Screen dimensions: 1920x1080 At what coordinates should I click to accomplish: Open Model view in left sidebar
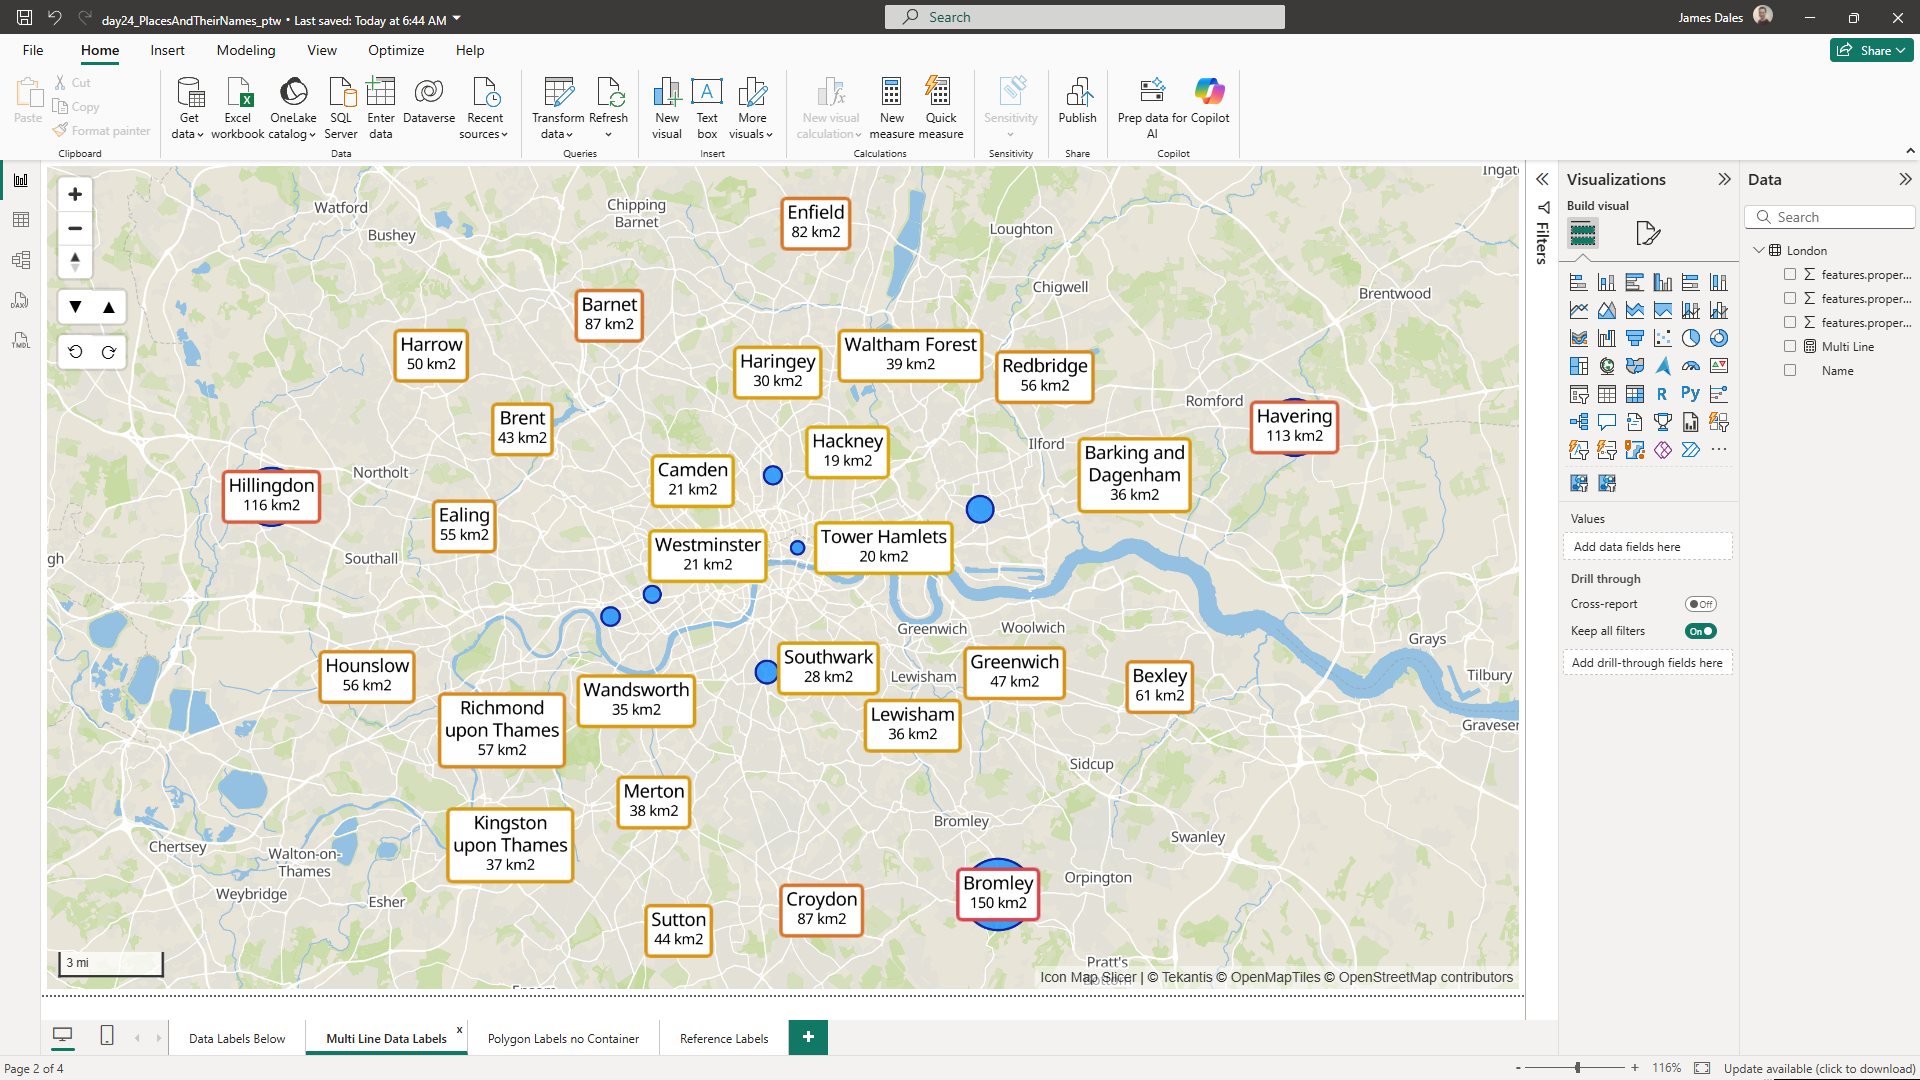point(21,260)
